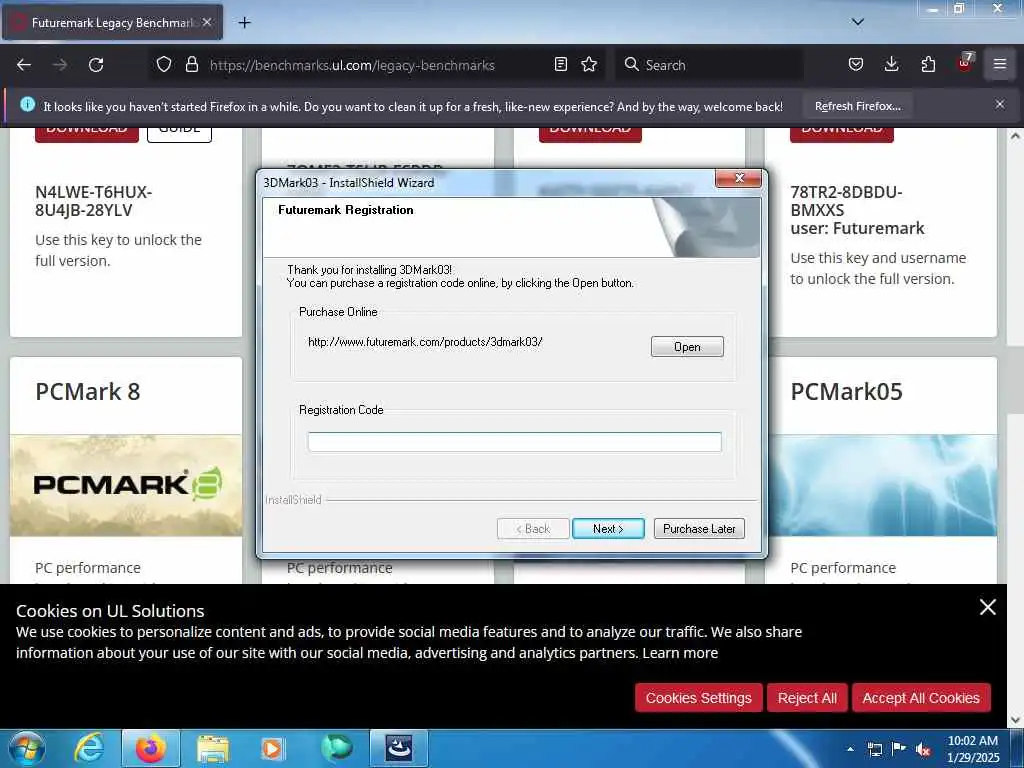Reload the page with the refresh icon
The height and width of the screenshot is (768, 1024).
pos(96,65)
